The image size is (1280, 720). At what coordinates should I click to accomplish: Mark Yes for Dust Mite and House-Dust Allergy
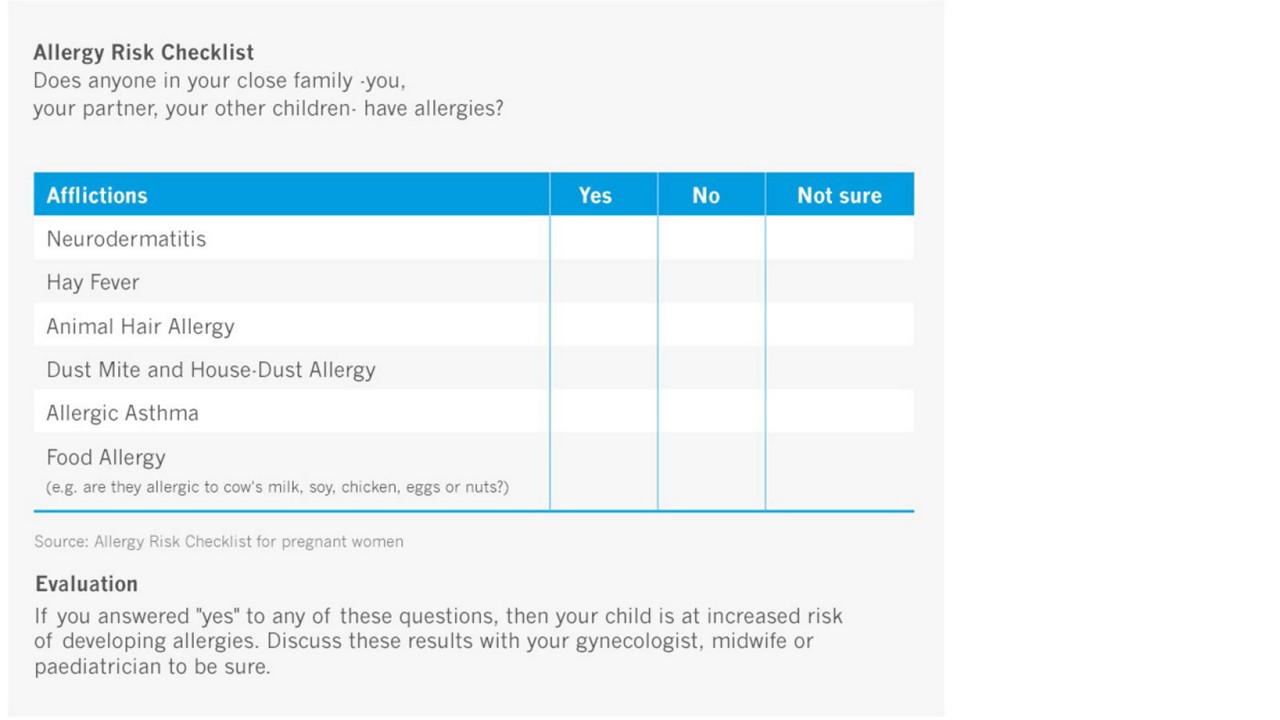pos(604,368)
